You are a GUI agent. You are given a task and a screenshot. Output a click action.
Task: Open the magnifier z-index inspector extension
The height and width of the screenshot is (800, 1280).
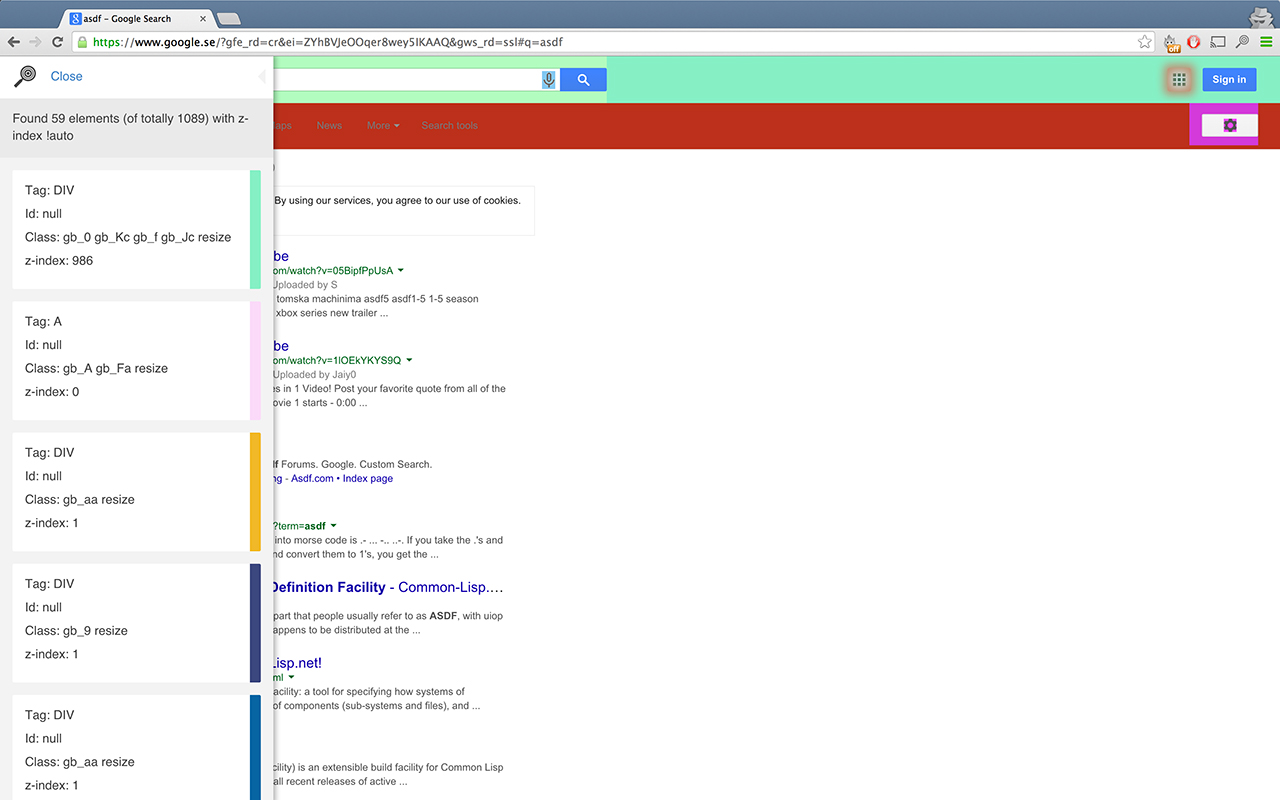click(x=1240, y=41)
